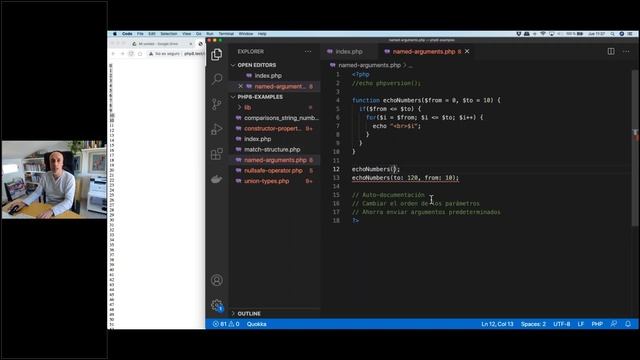Open the View menu
The height and width of the screenshot is (360, 640).
[x=187, y=34]
